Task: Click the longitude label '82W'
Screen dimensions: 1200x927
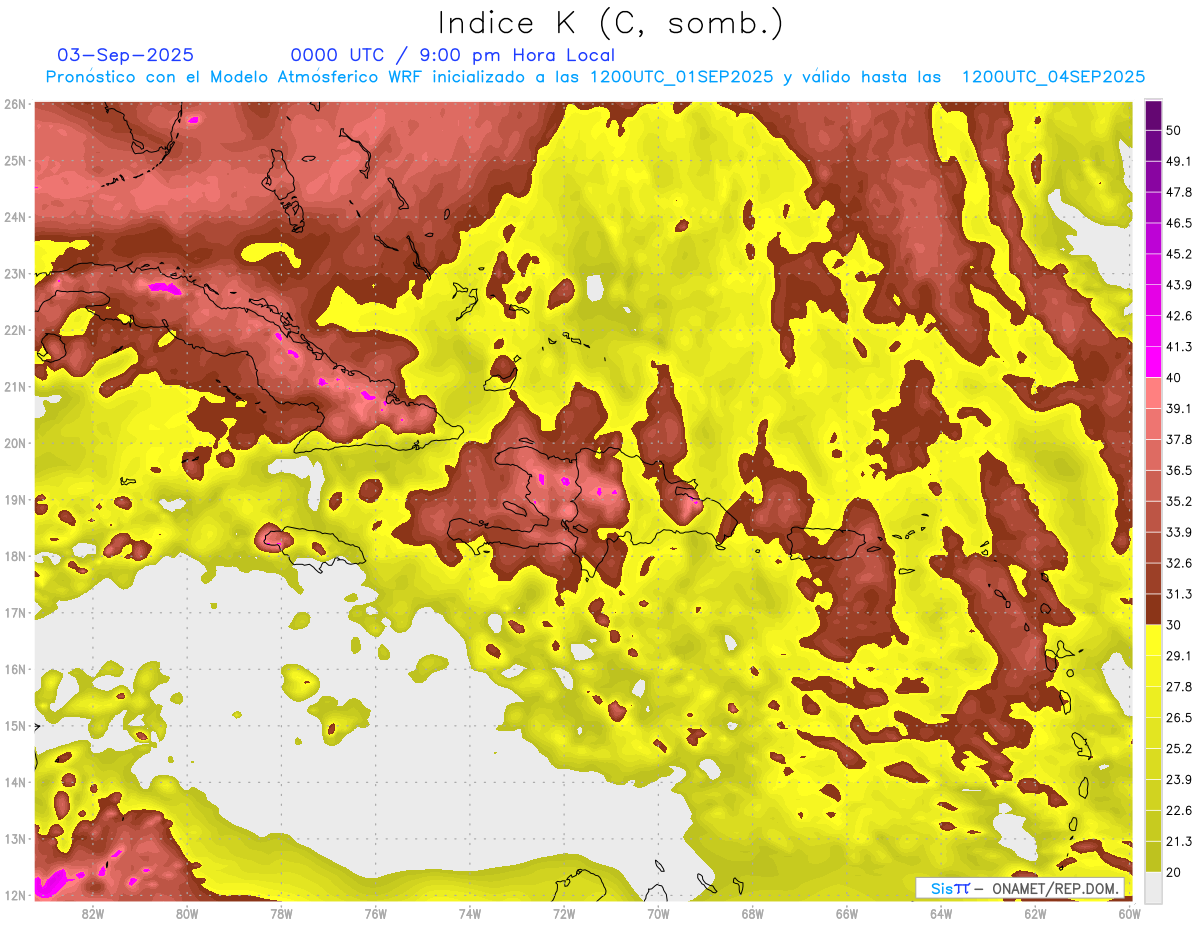Action: (93, 913)
